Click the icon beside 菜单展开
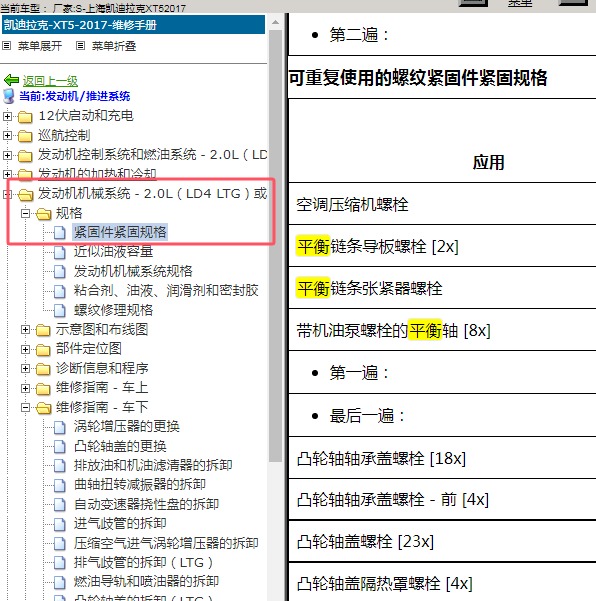Screen dimensions: 596x601 coord(7,46)
